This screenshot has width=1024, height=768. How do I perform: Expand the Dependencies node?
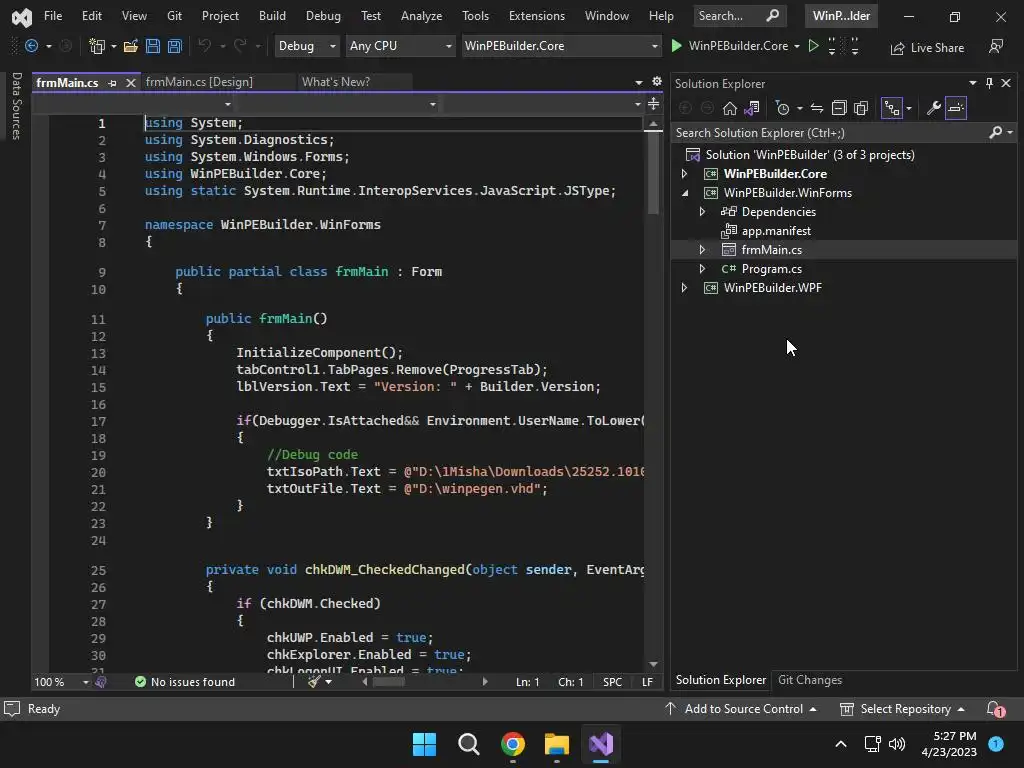click(x=702, y=212)
